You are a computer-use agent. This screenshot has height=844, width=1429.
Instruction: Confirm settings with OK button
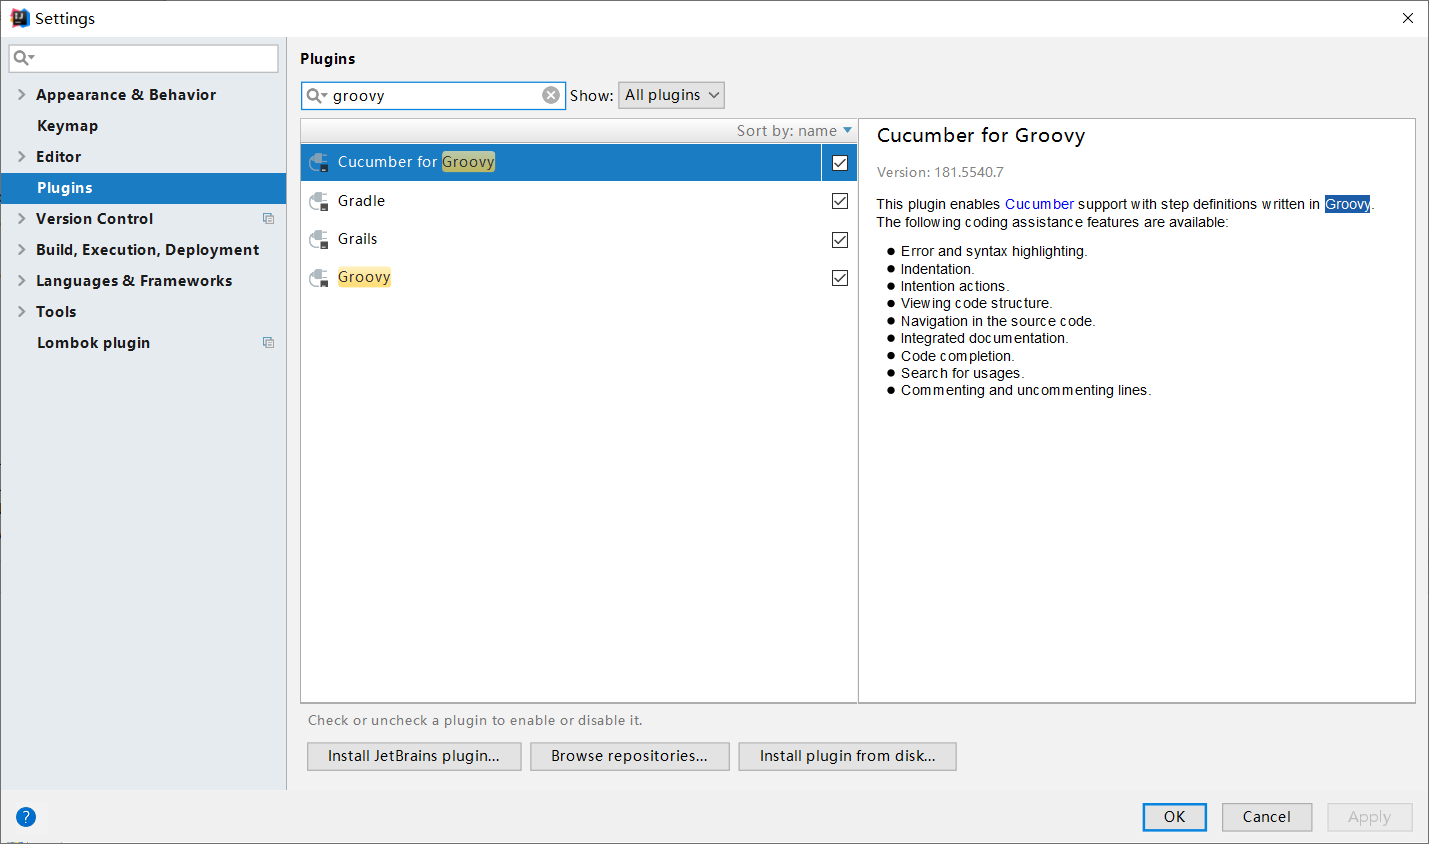[x=1174, y=817]
